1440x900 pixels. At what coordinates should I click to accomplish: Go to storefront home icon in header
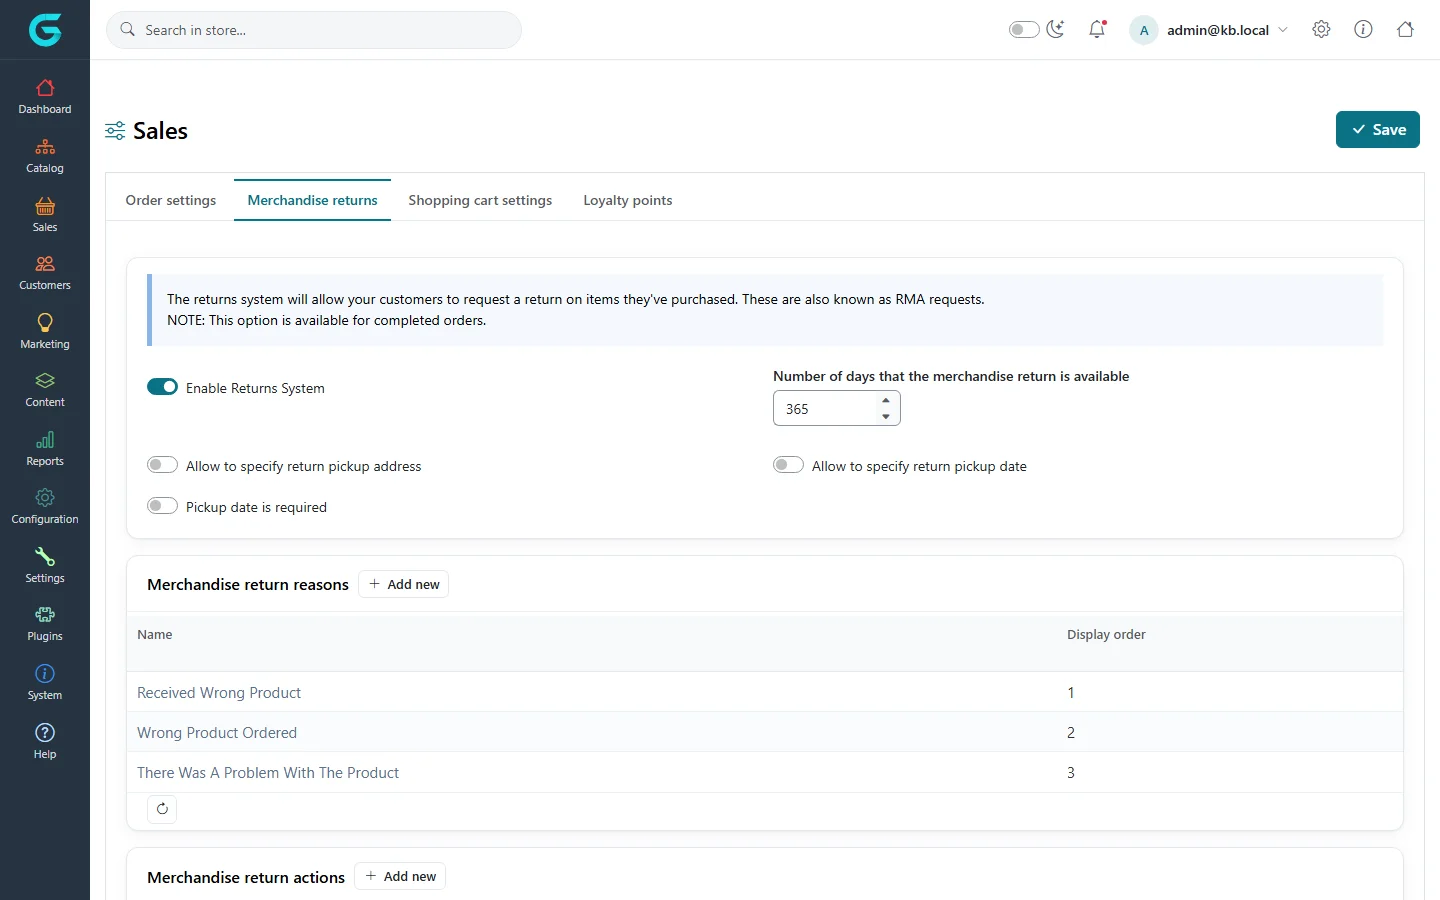[x=1405, y=29]
